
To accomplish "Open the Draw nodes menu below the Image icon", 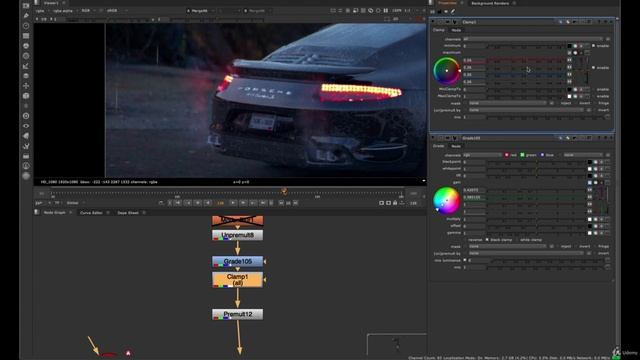I will [26, 16].
